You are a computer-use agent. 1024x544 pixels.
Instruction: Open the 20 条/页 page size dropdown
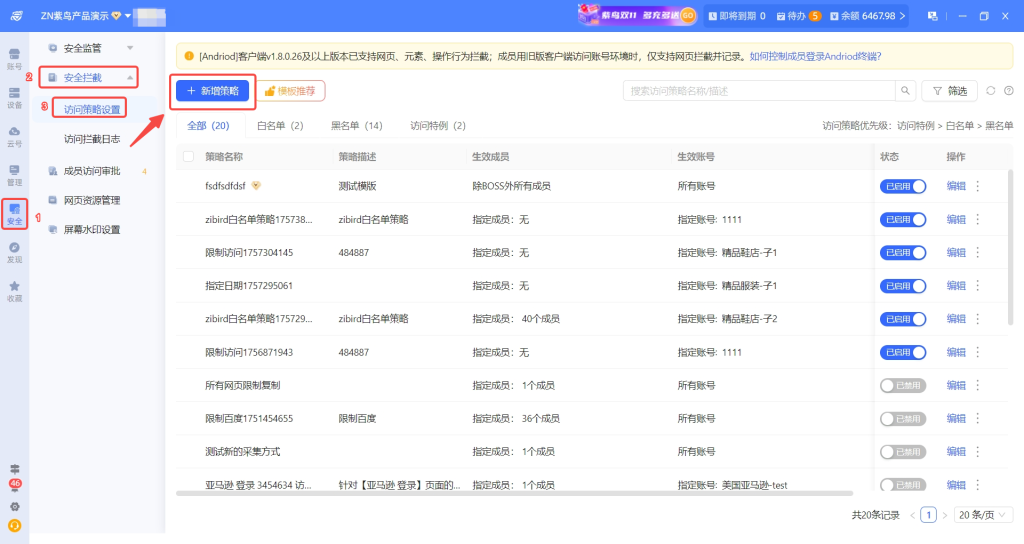(981, 515)
